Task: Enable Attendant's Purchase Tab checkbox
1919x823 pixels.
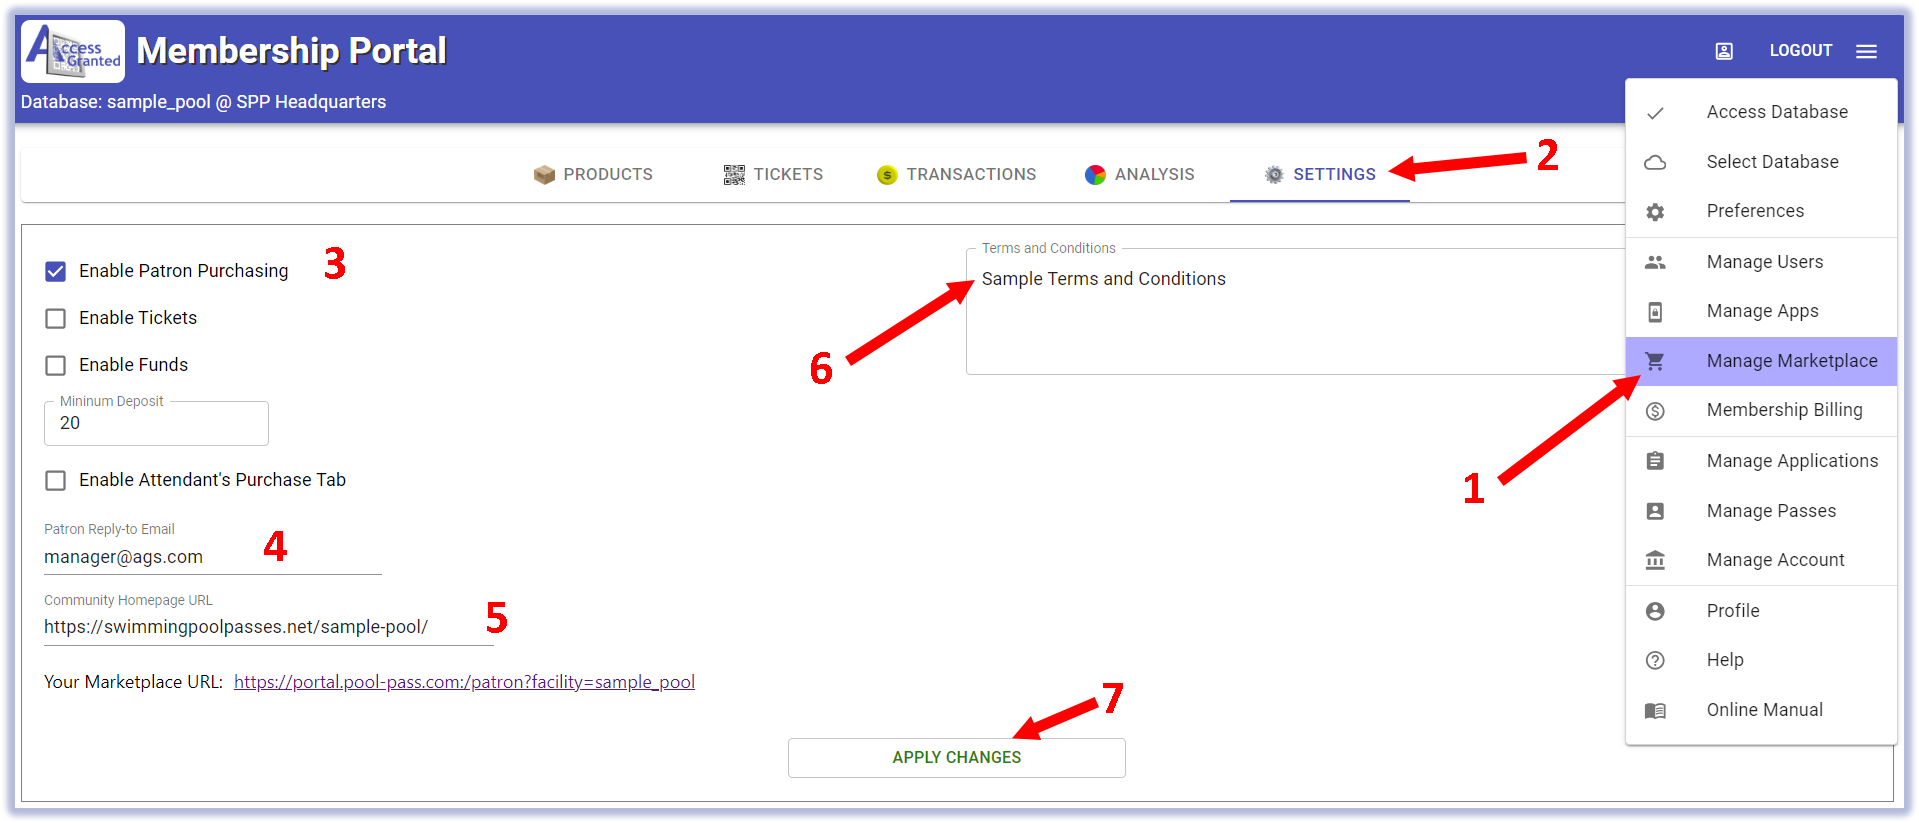Action: coord(56,480)
